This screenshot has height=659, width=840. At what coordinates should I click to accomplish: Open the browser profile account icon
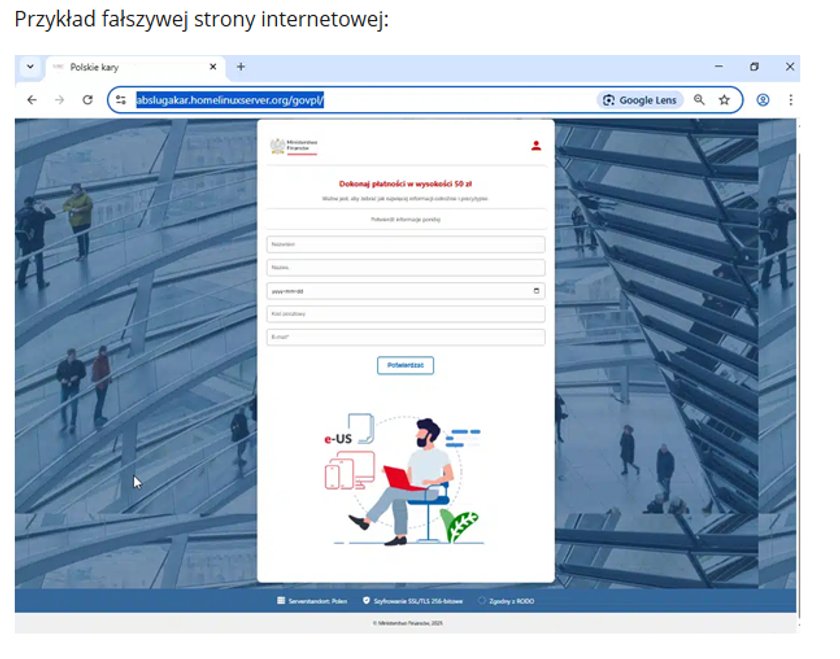(x=763, y=100)
